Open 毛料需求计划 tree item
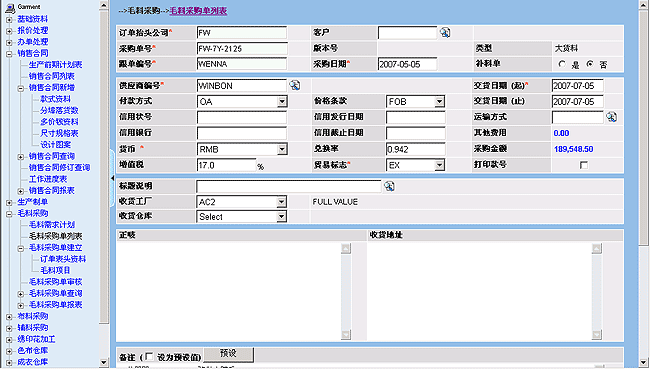650x369 pixels. click(52, 225)
